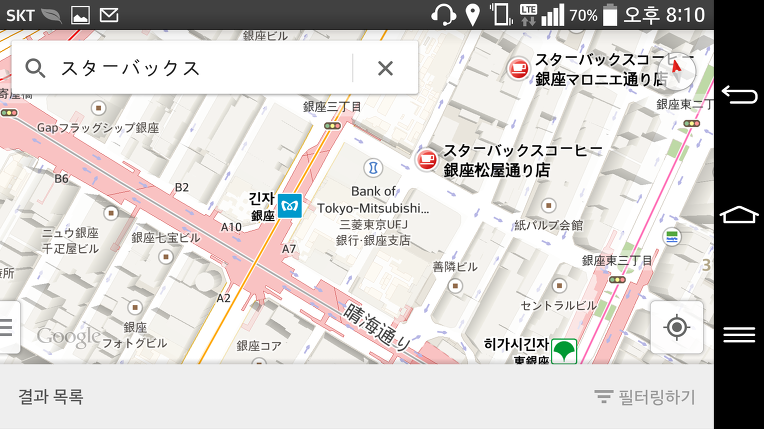Tap the 晴海通り street label

pyautogui.click(x=379, y=328)
